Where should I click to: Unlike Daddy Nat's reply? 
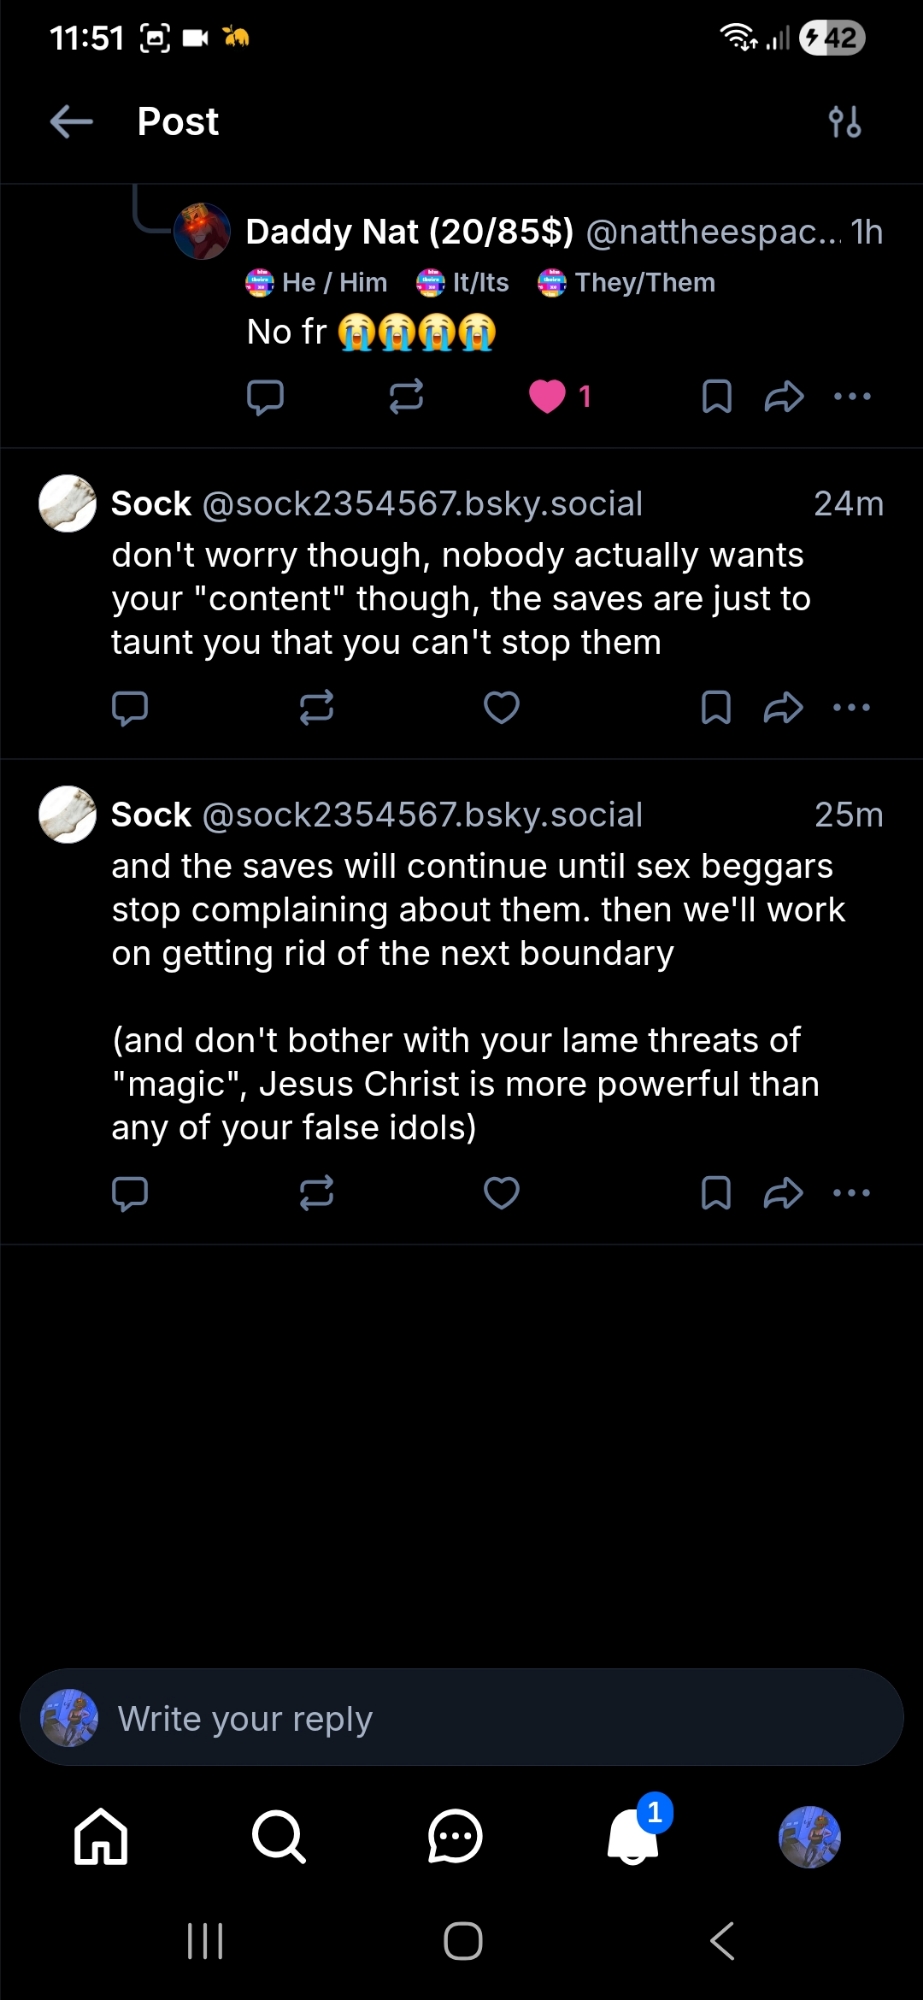[547, 397]
